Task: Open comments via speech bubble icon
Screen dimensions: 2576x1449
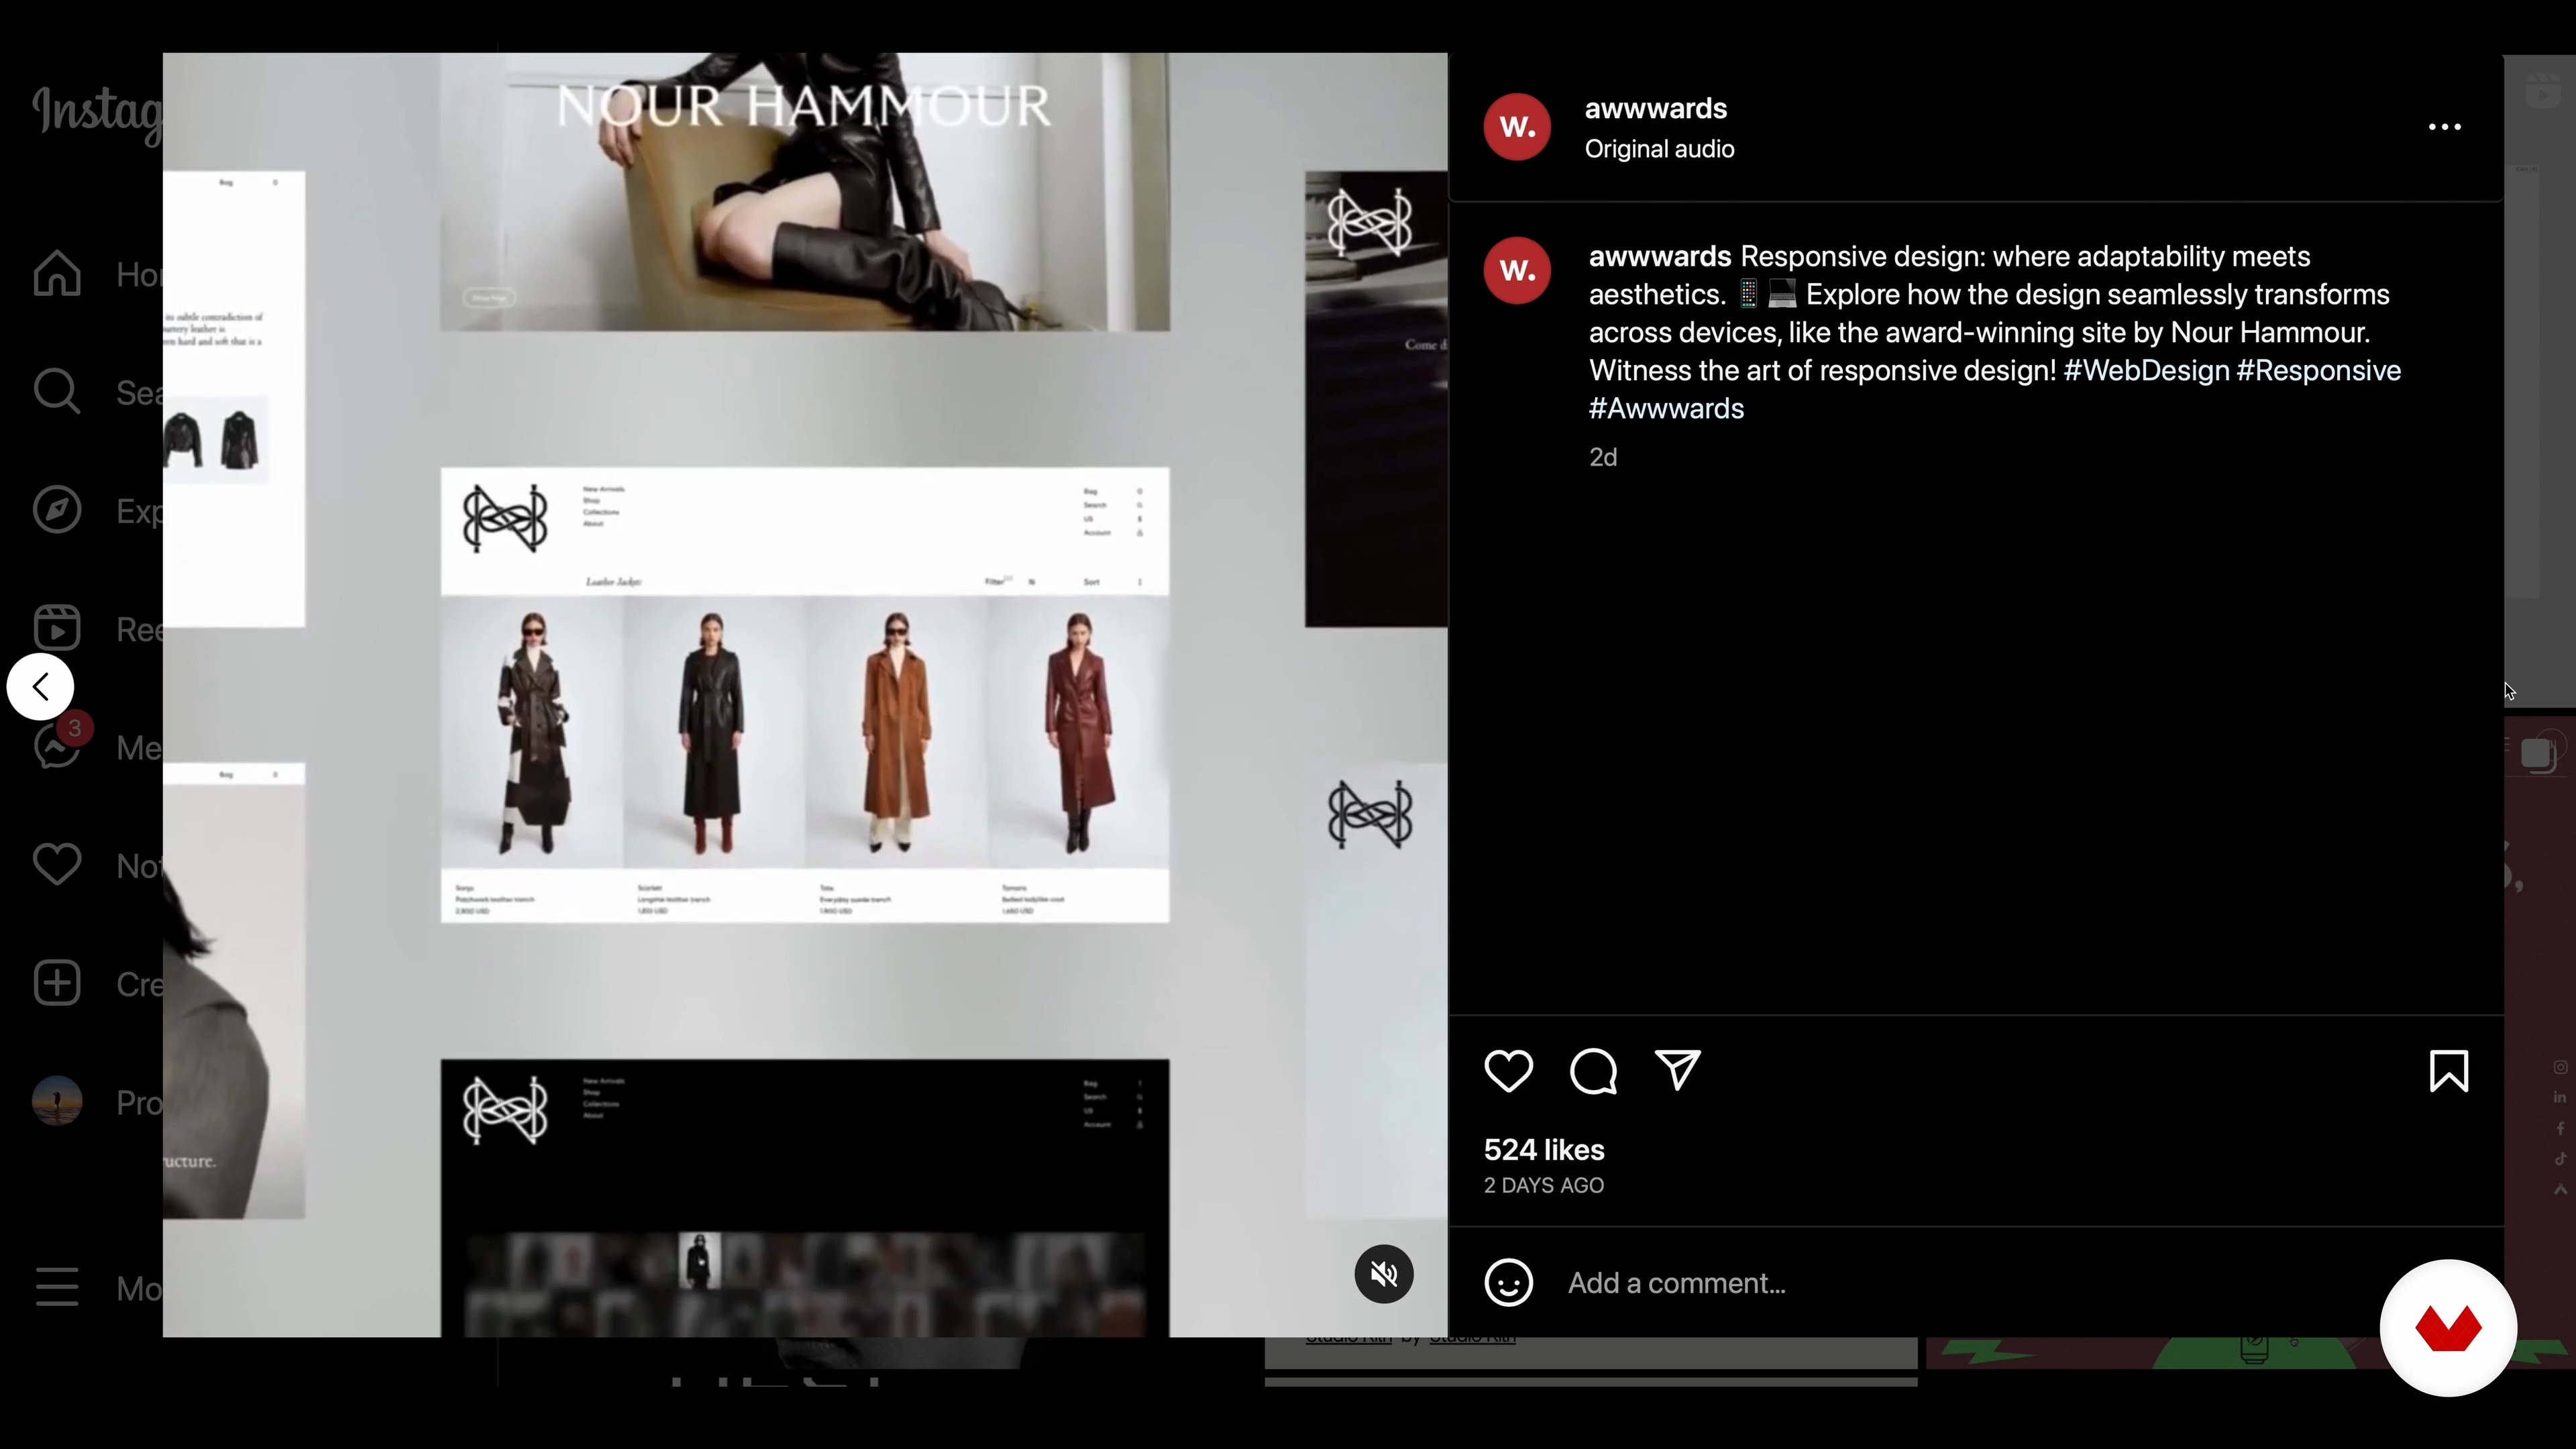Action: click(x=1593, y=1071)
